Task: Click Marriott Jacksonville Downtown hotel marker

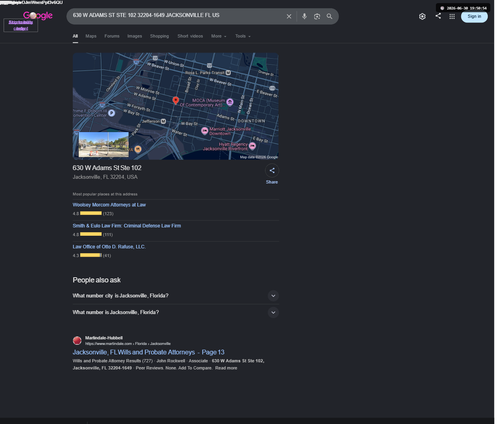Action: [205, 131]
